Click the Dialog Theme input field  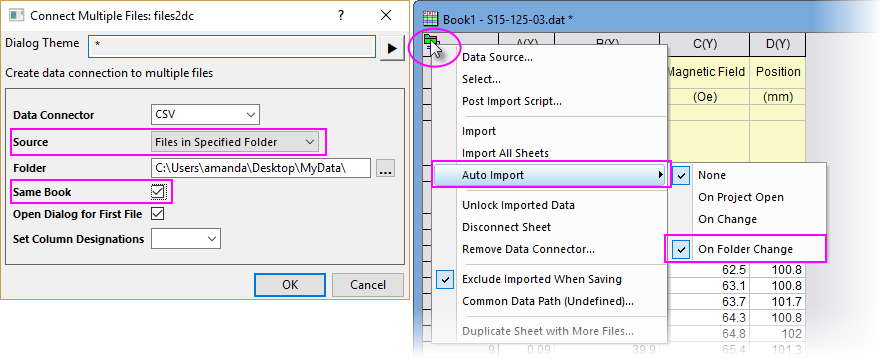232,47
